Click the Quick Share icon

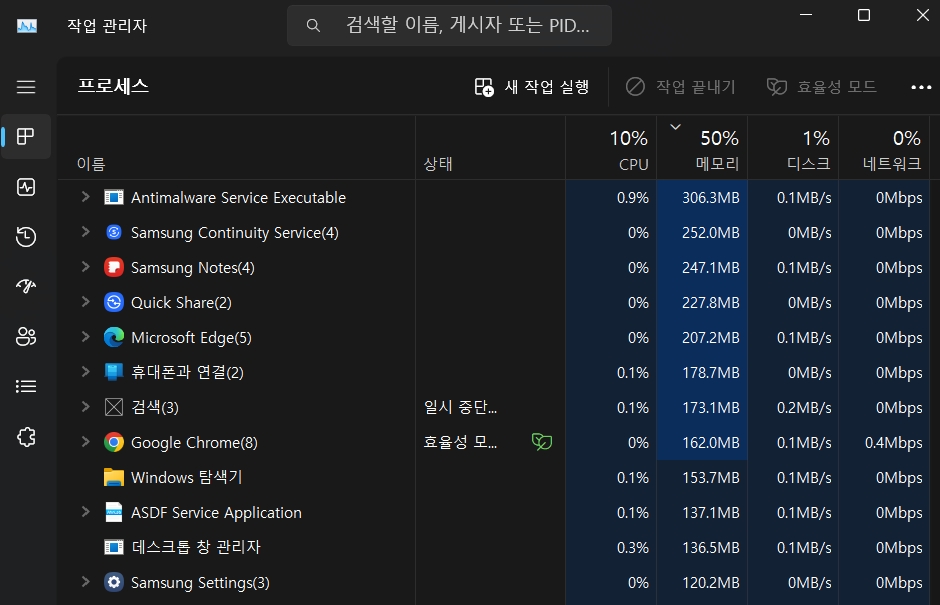(114, 302)
